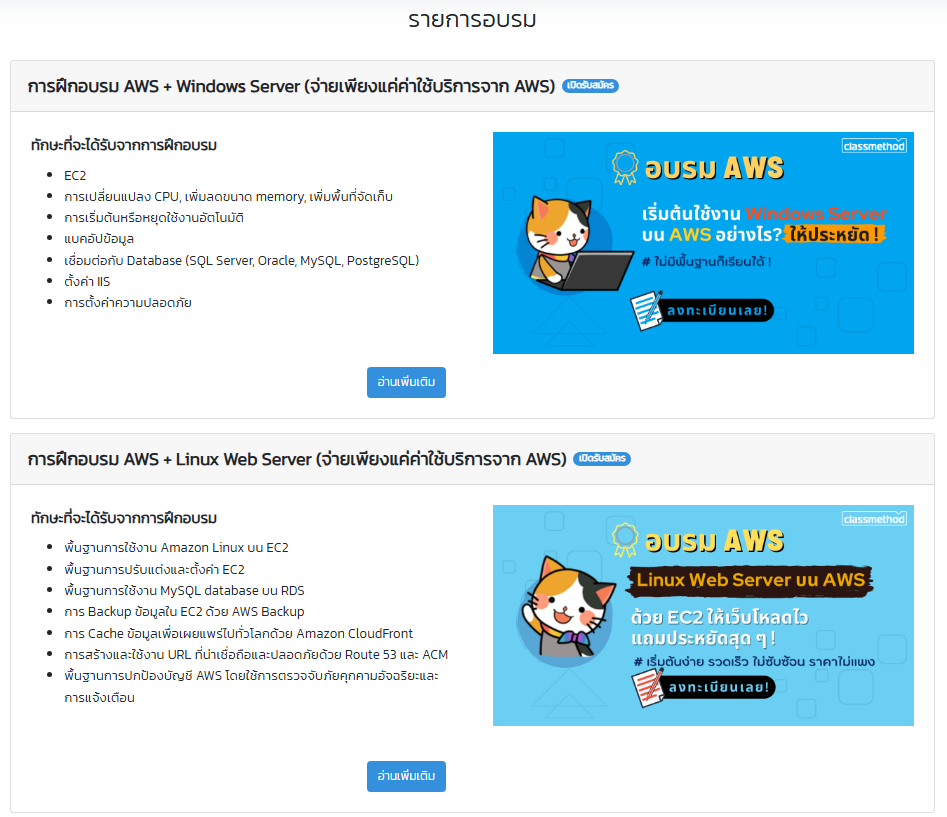Select the Database SQL Server, Oracle bullet
Screen dimensions: 947x817
pos(242,261)
